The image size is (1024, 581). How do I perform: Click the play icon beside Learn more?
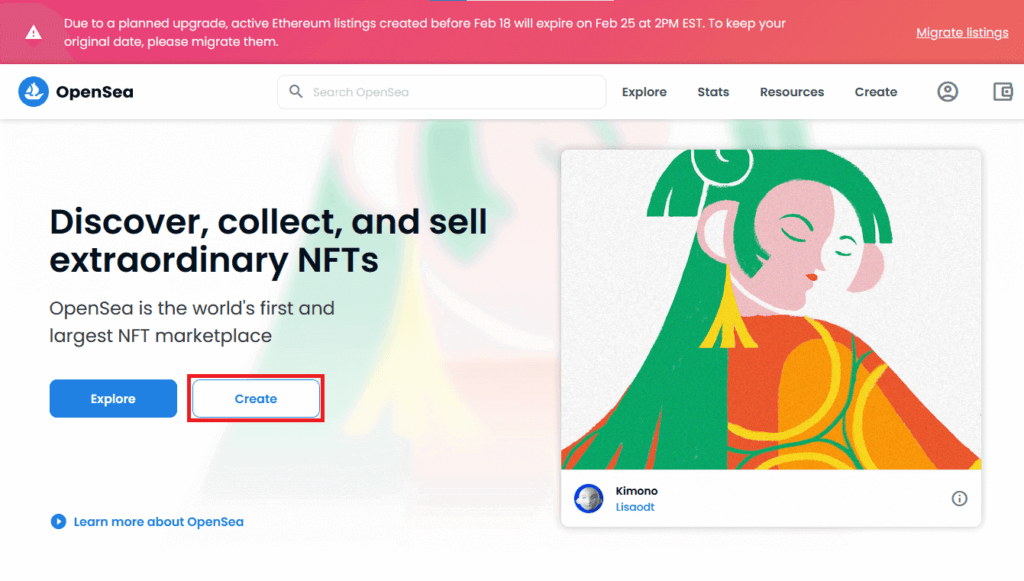58,521
